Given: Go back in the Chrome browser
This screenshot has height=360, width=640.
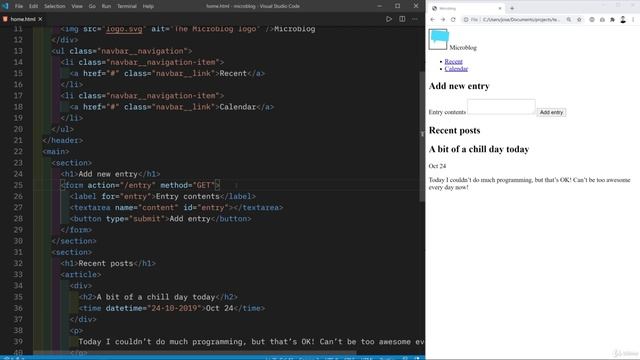Looking at the screenshot, I should (433, 20).
